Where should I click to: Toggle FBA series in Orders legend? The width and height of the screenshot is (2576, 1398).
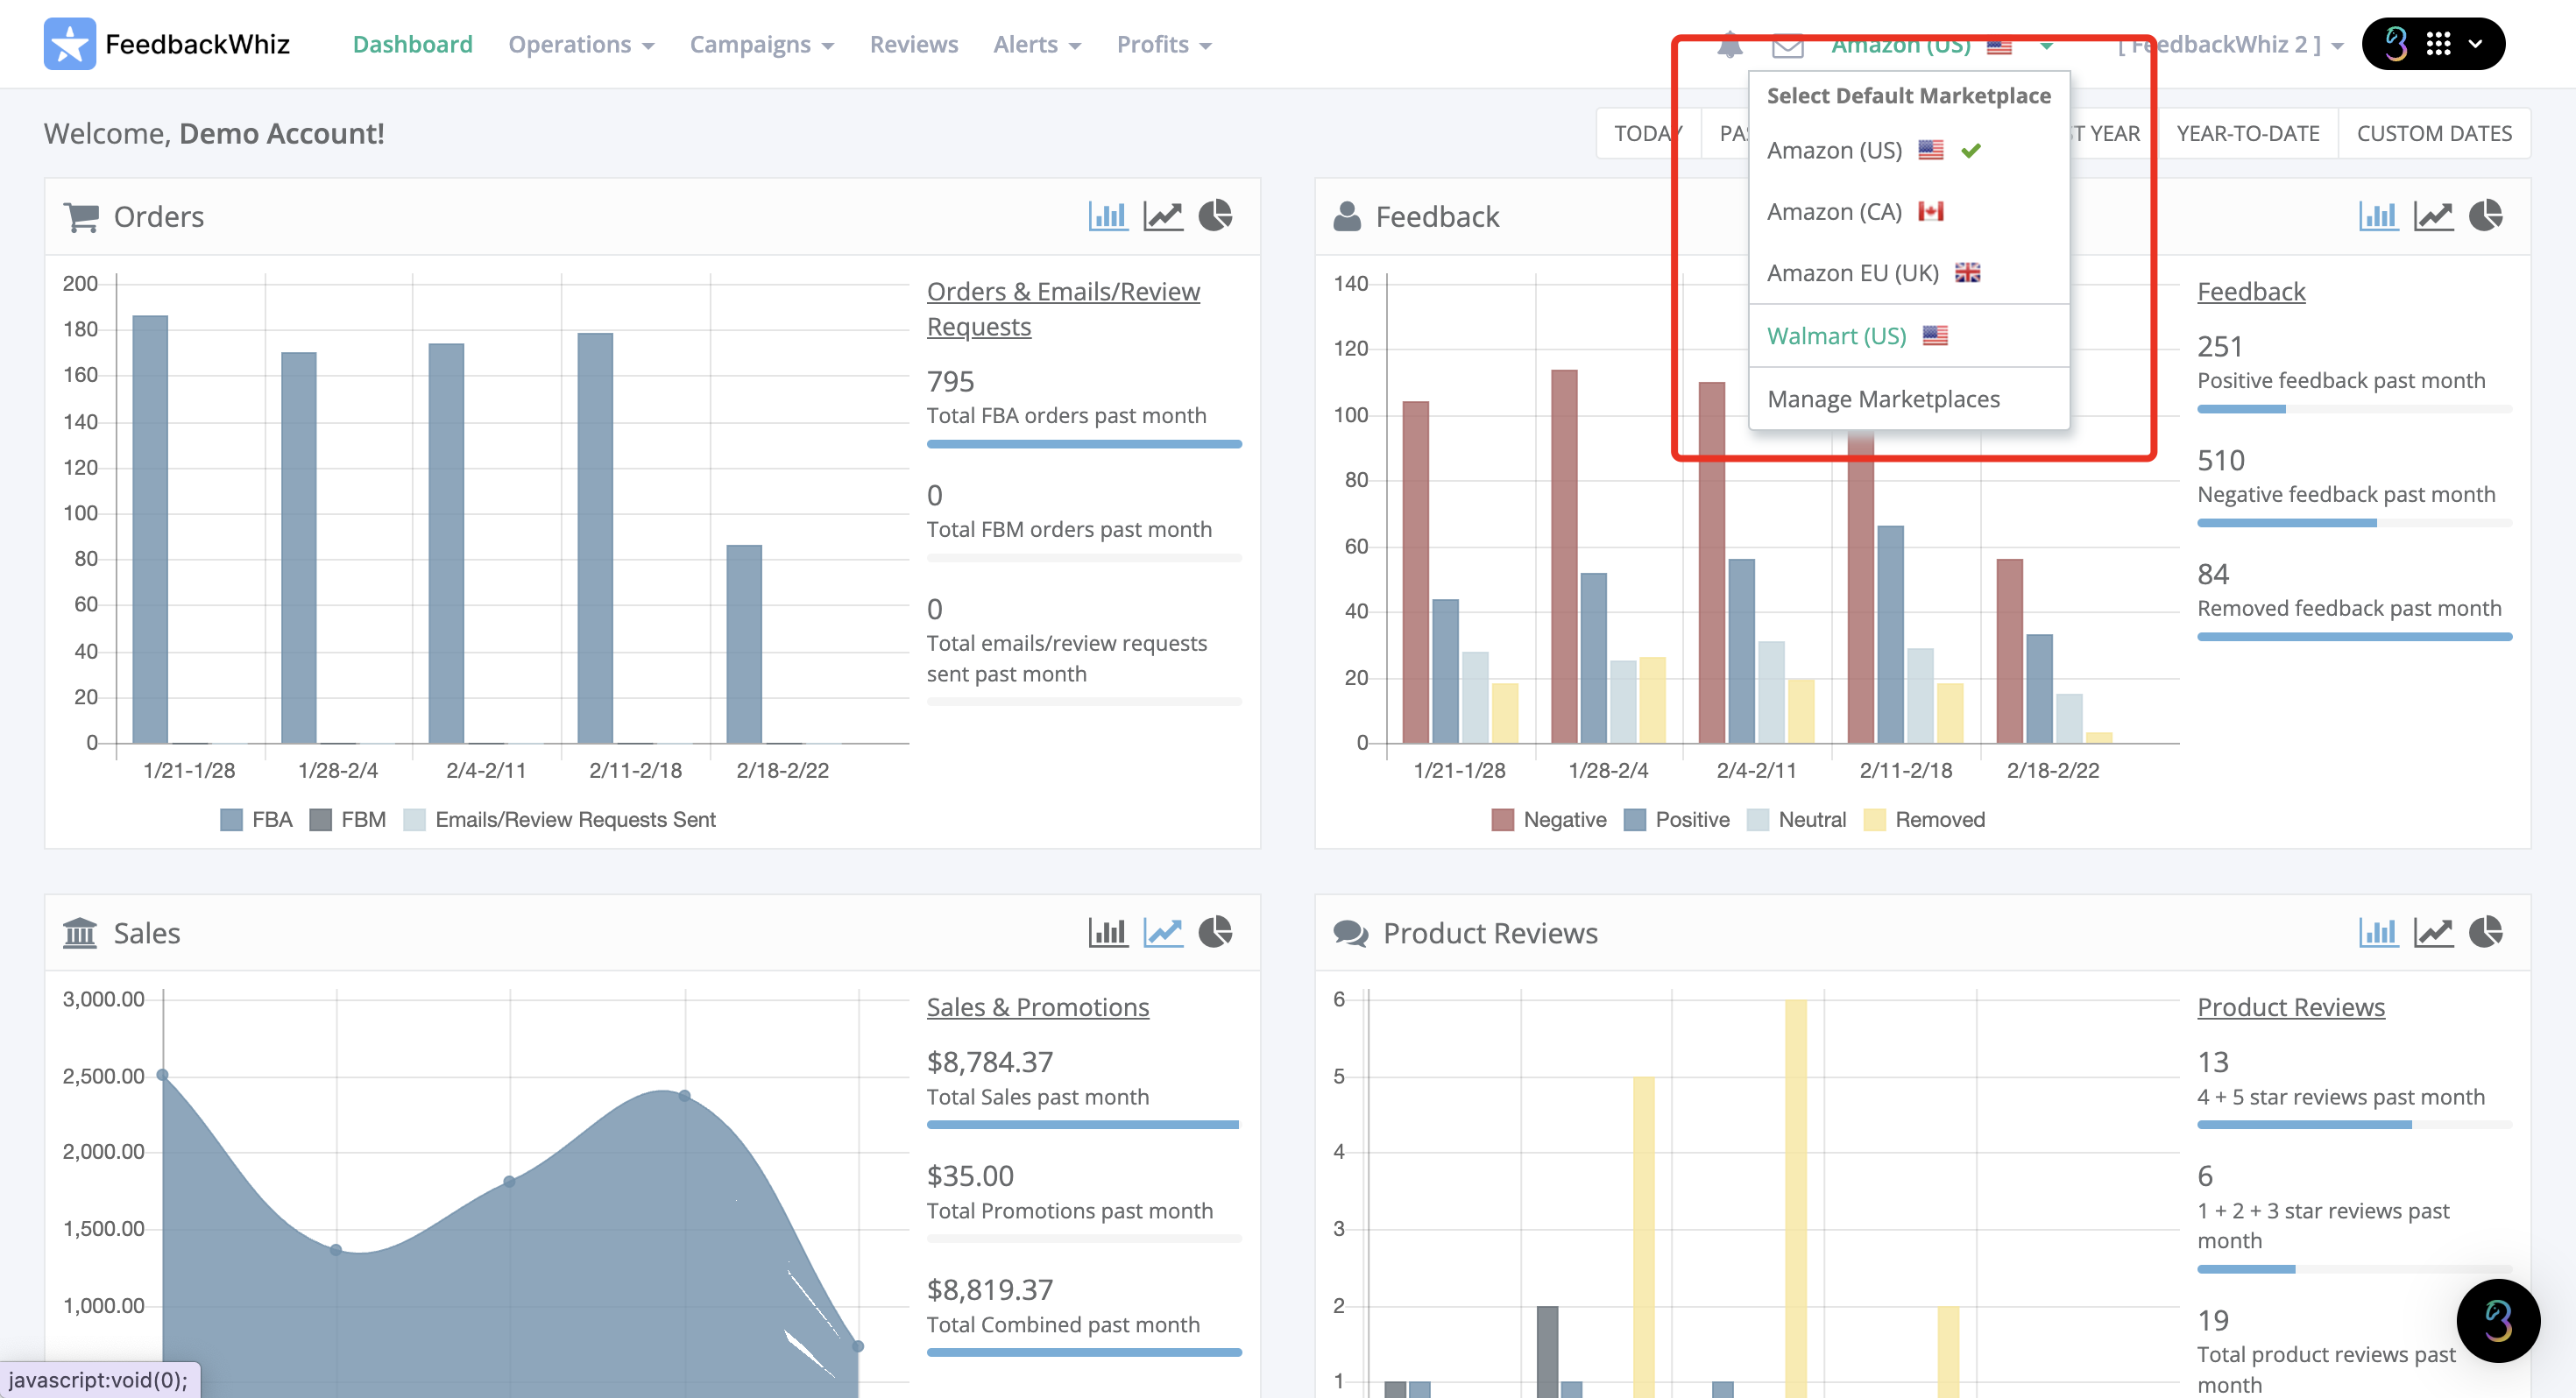[256, 820]
